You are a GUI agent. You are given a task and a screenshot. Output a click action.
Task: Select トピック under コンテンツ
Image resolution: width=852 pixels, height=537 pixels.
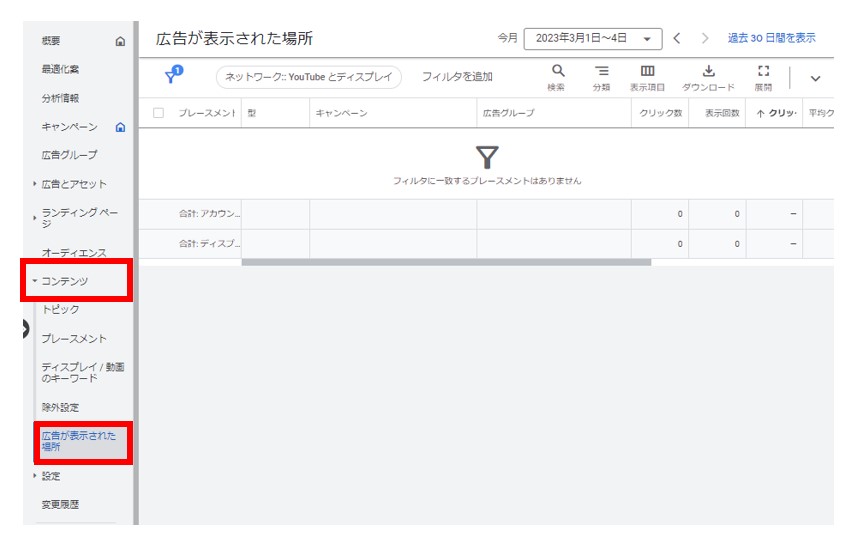coord(60,309)
